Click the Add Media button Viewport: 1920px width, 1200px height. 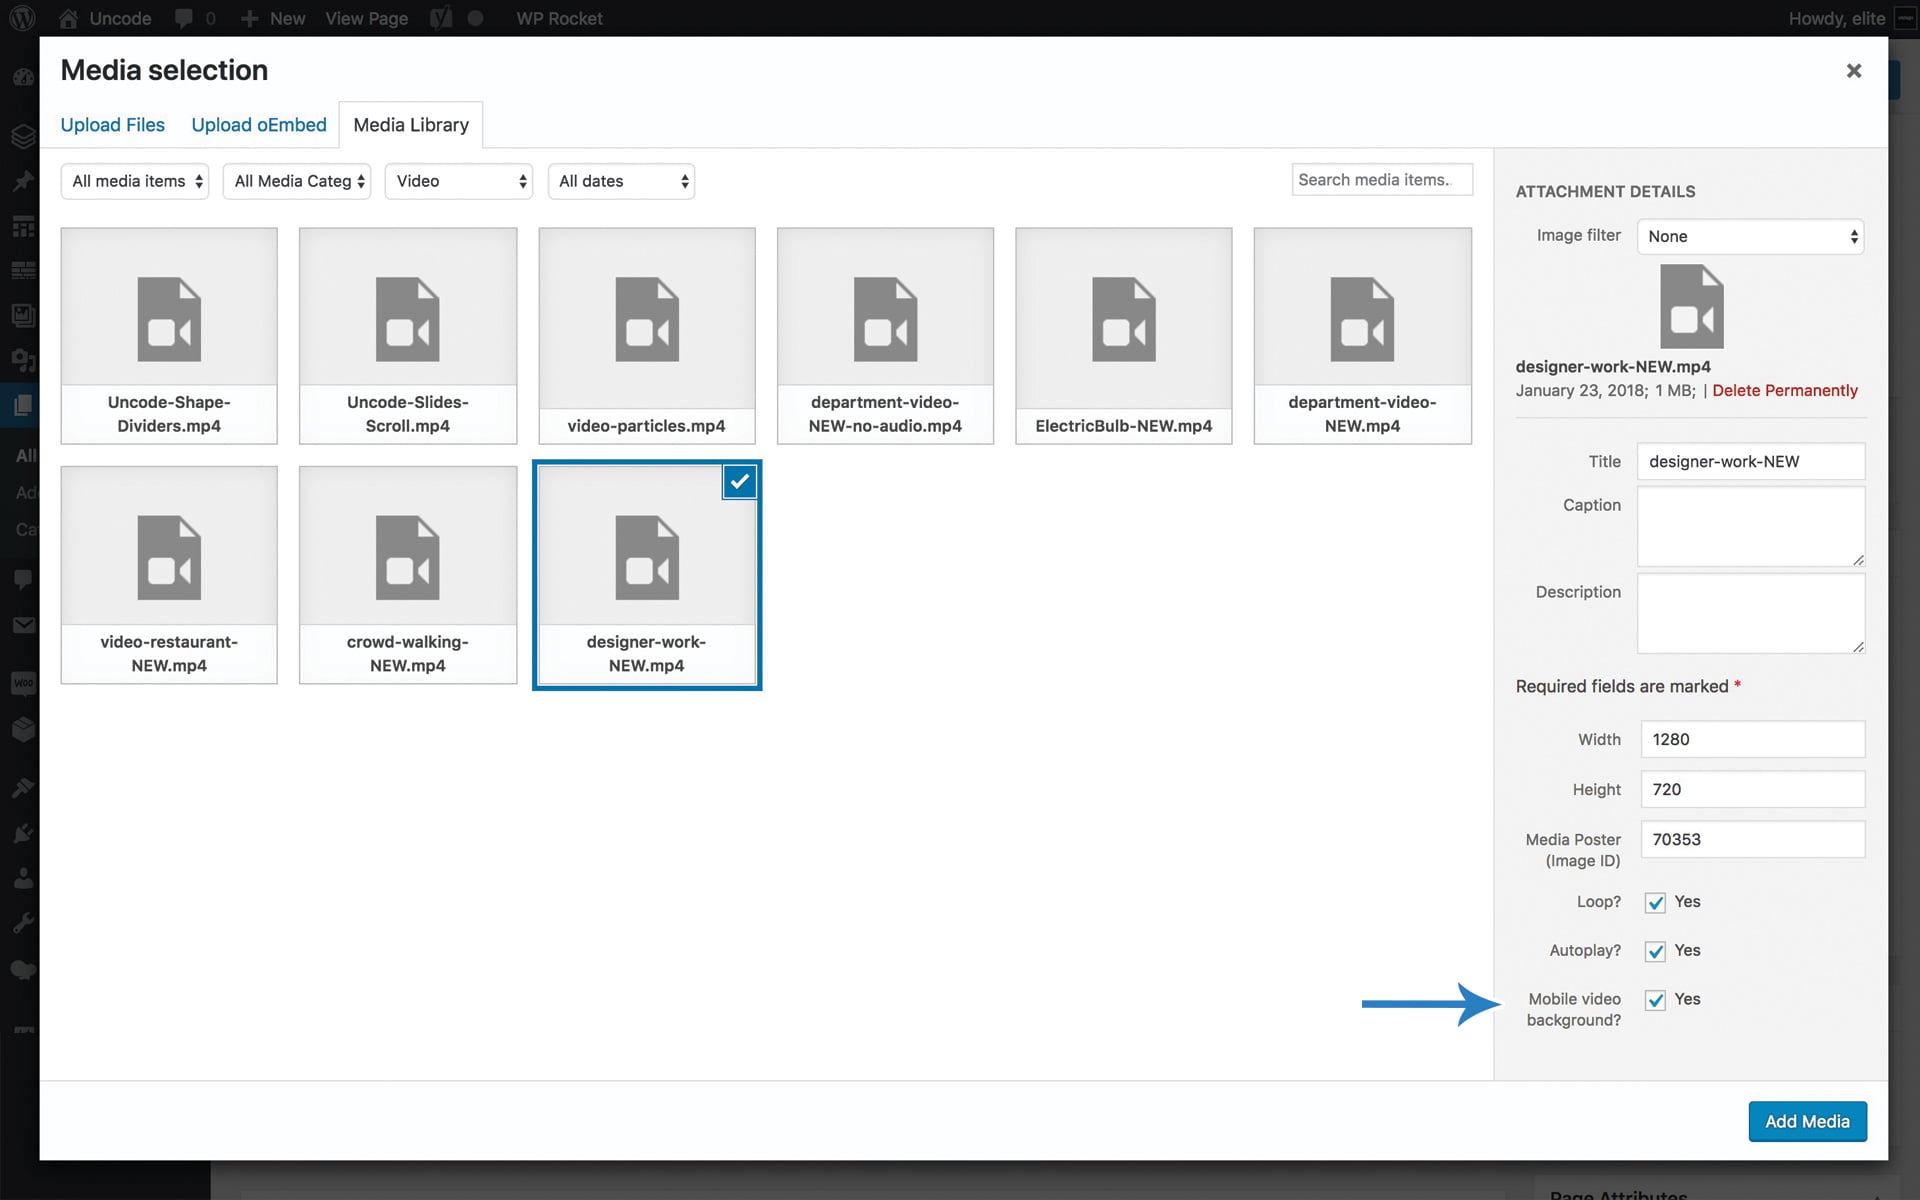coord(1806,1121)
